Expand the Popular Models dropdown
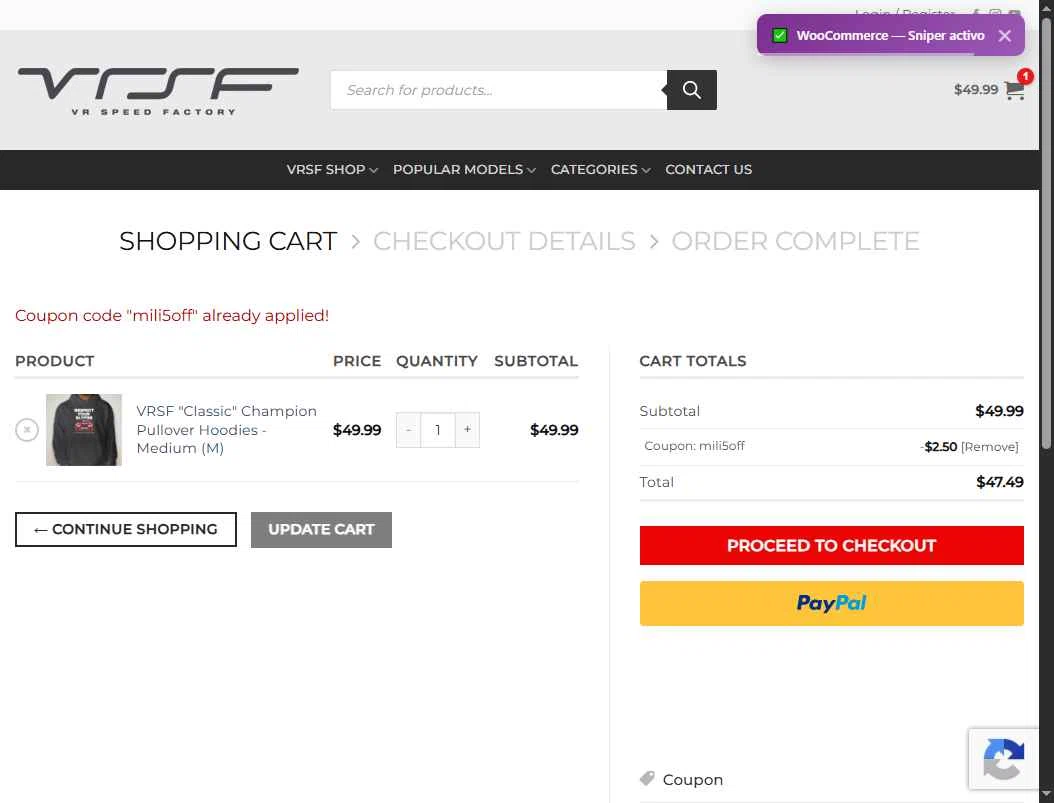This screenshot has height=803, width=1054. pos(464,170)
